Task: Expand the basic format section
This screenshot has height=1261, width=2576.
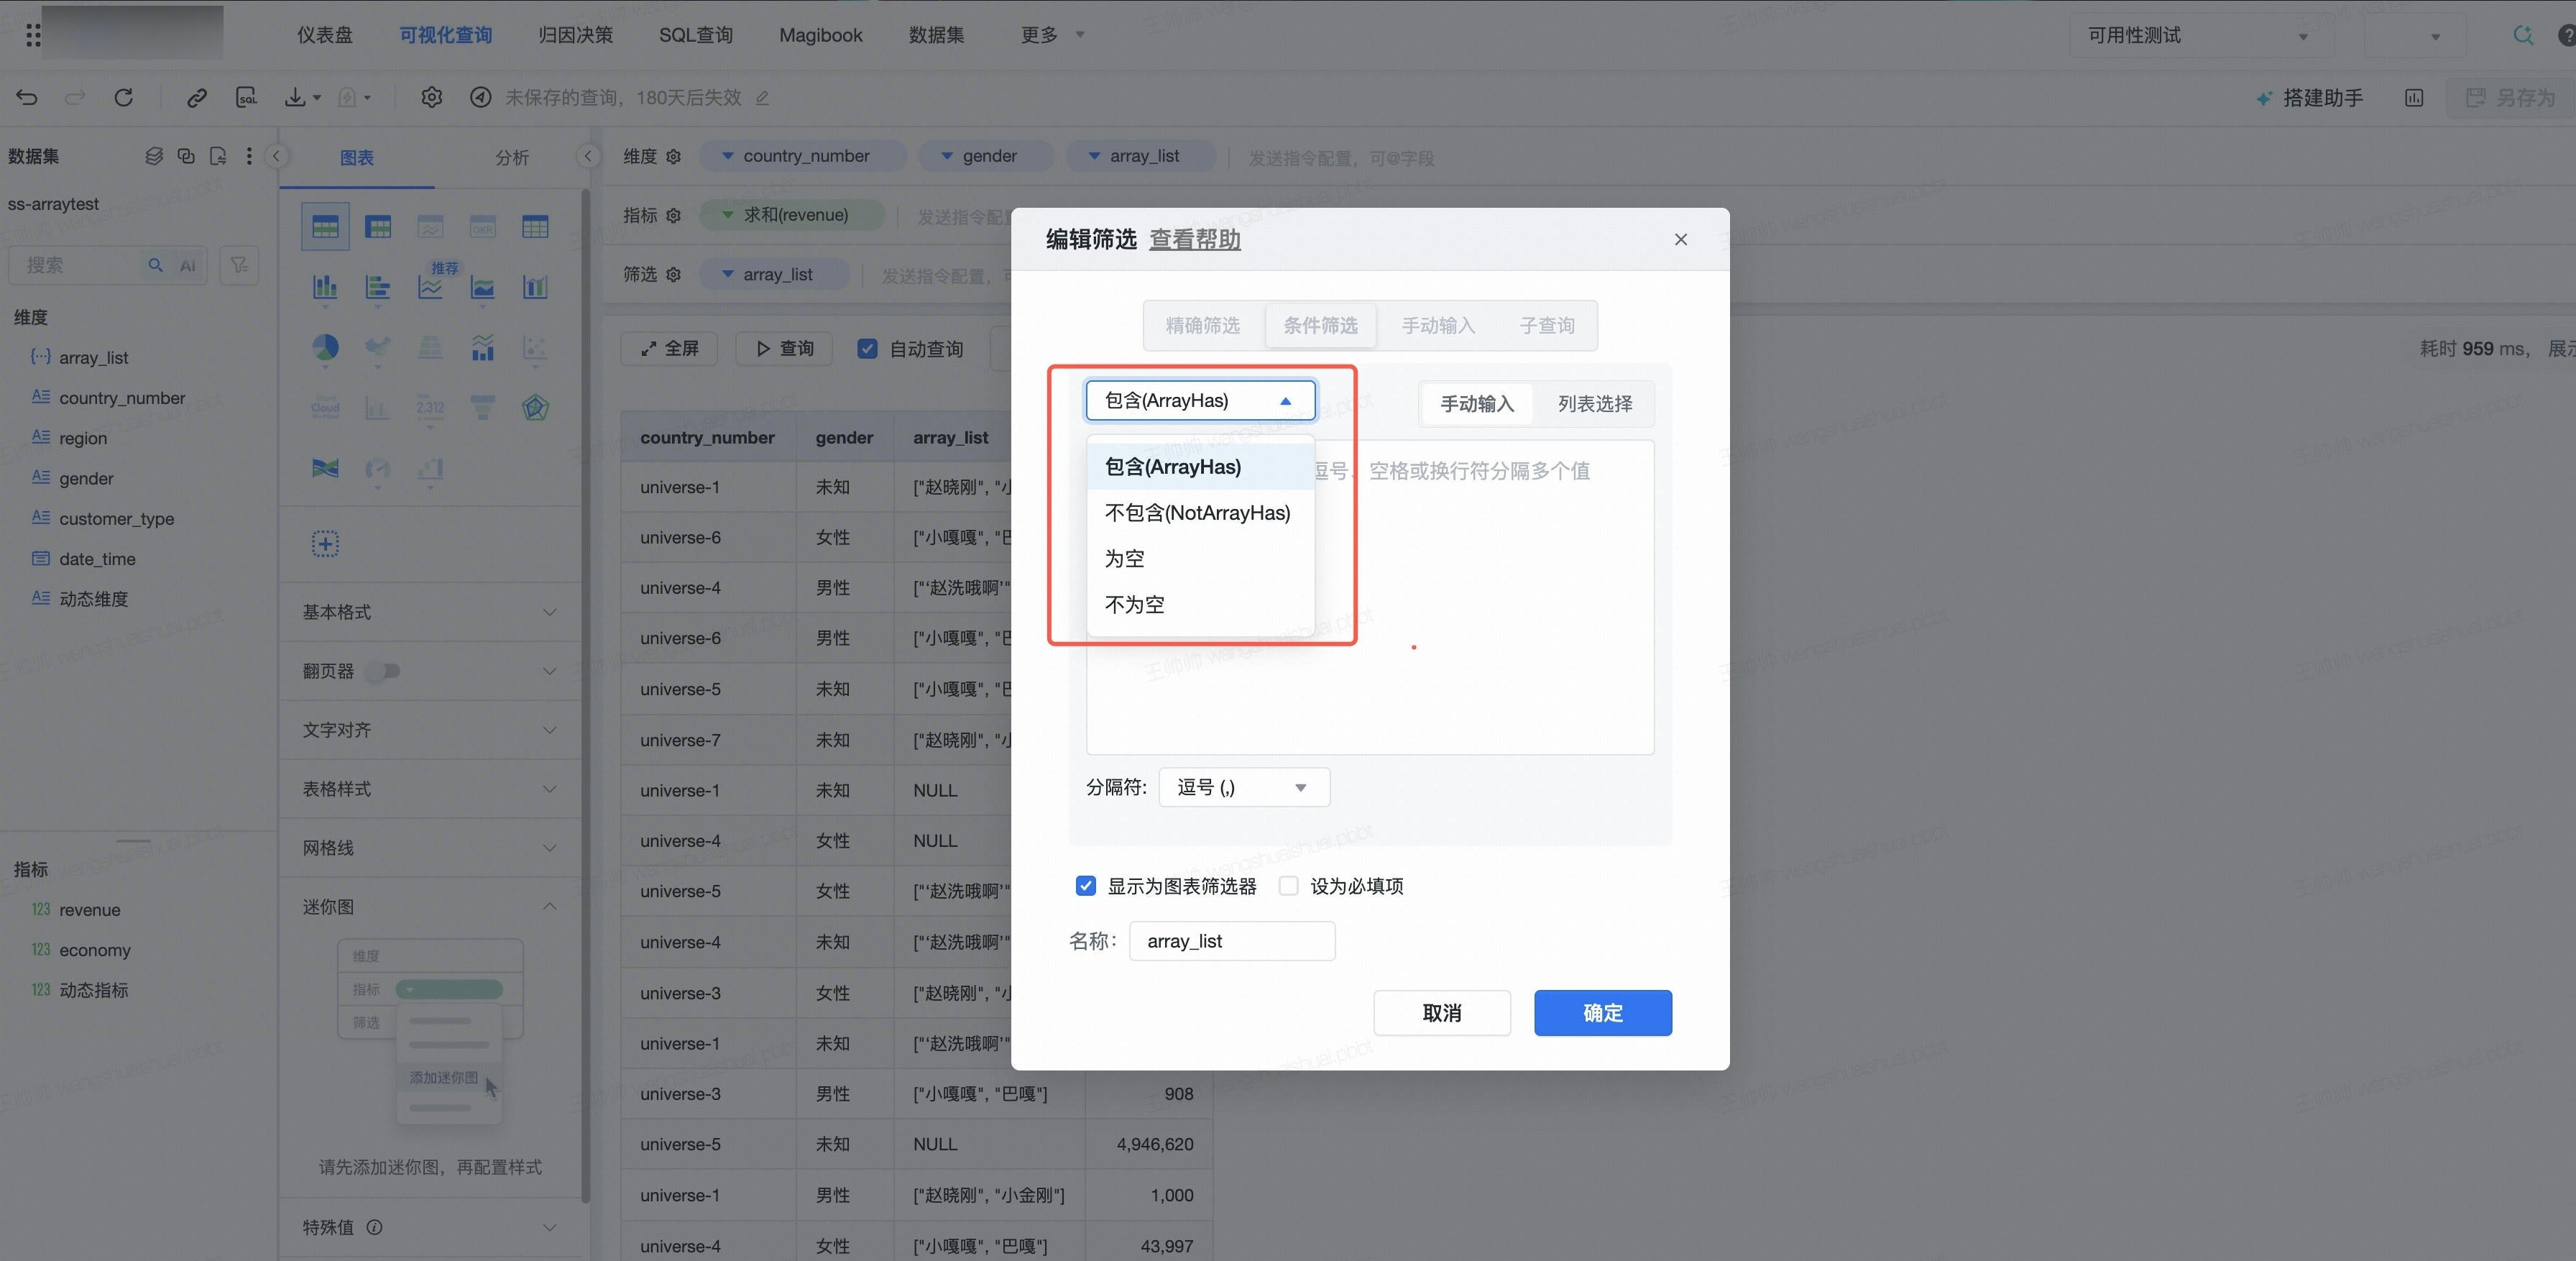Action: click(x=430, y=612)
